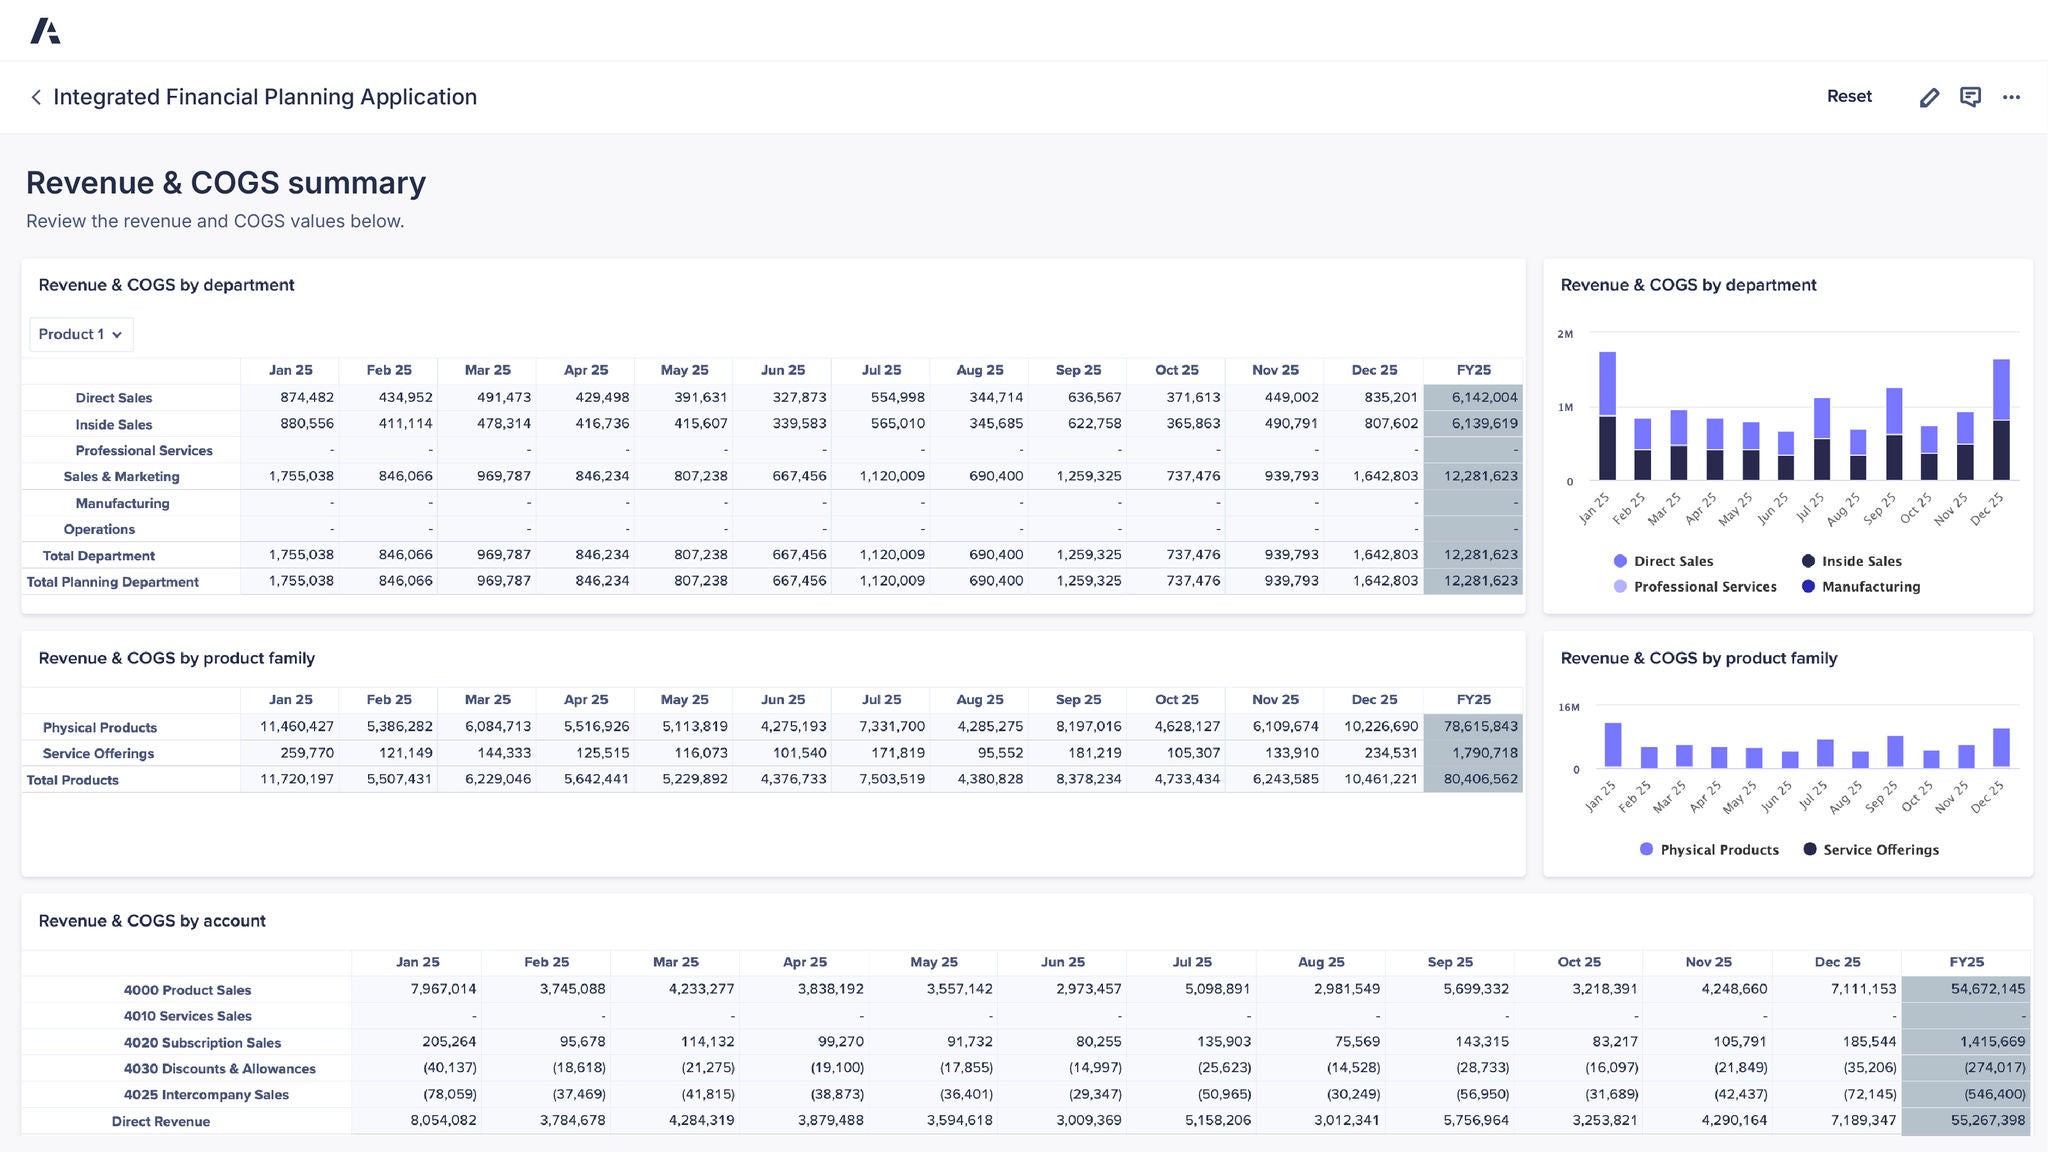Open the comments panel icon

pos(1971,97)
